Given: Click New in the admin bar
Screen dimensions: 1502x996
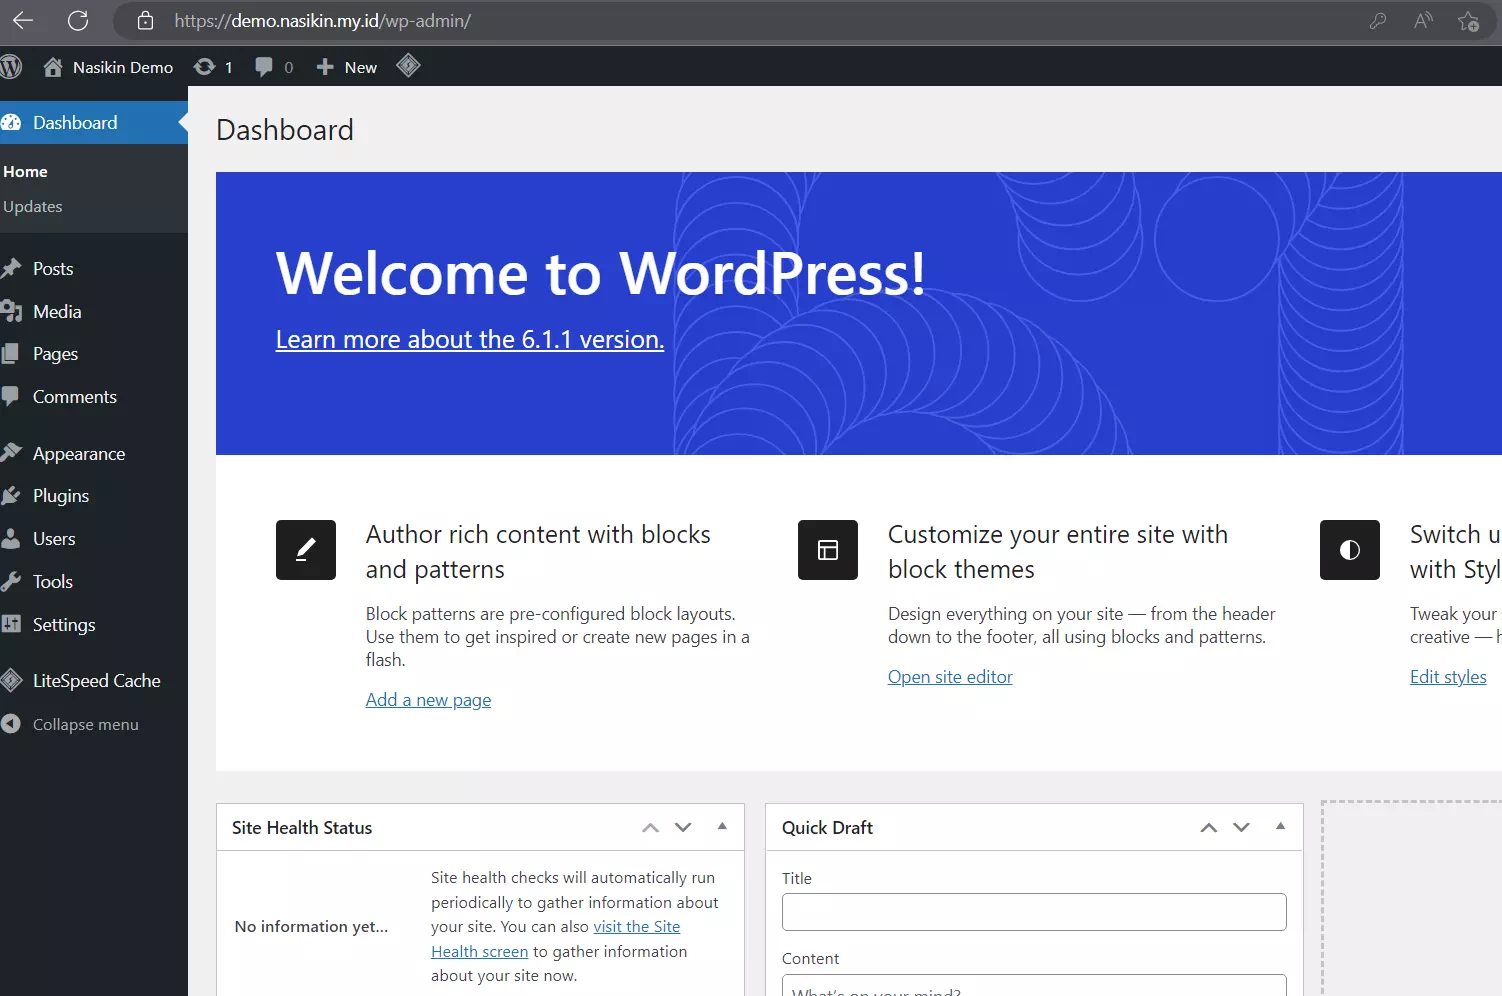Looking at the screenshot, I should [361, 67].
